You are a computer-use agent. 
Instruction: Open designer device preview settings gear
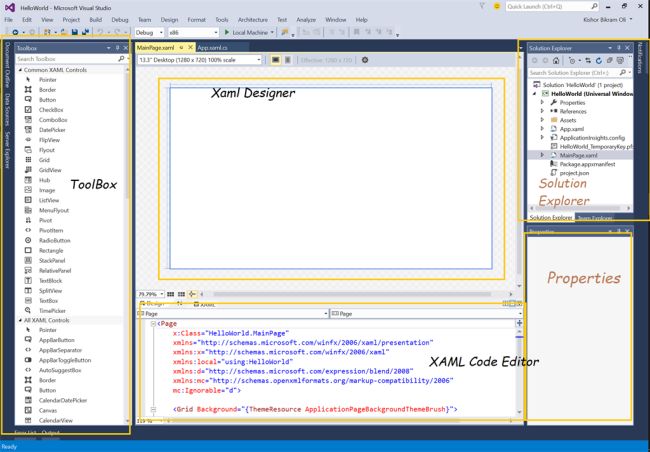(x=365, y=59)
